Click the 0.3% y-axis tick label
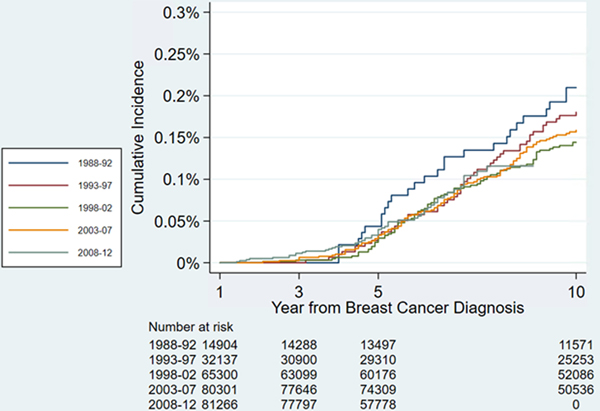 187,13
